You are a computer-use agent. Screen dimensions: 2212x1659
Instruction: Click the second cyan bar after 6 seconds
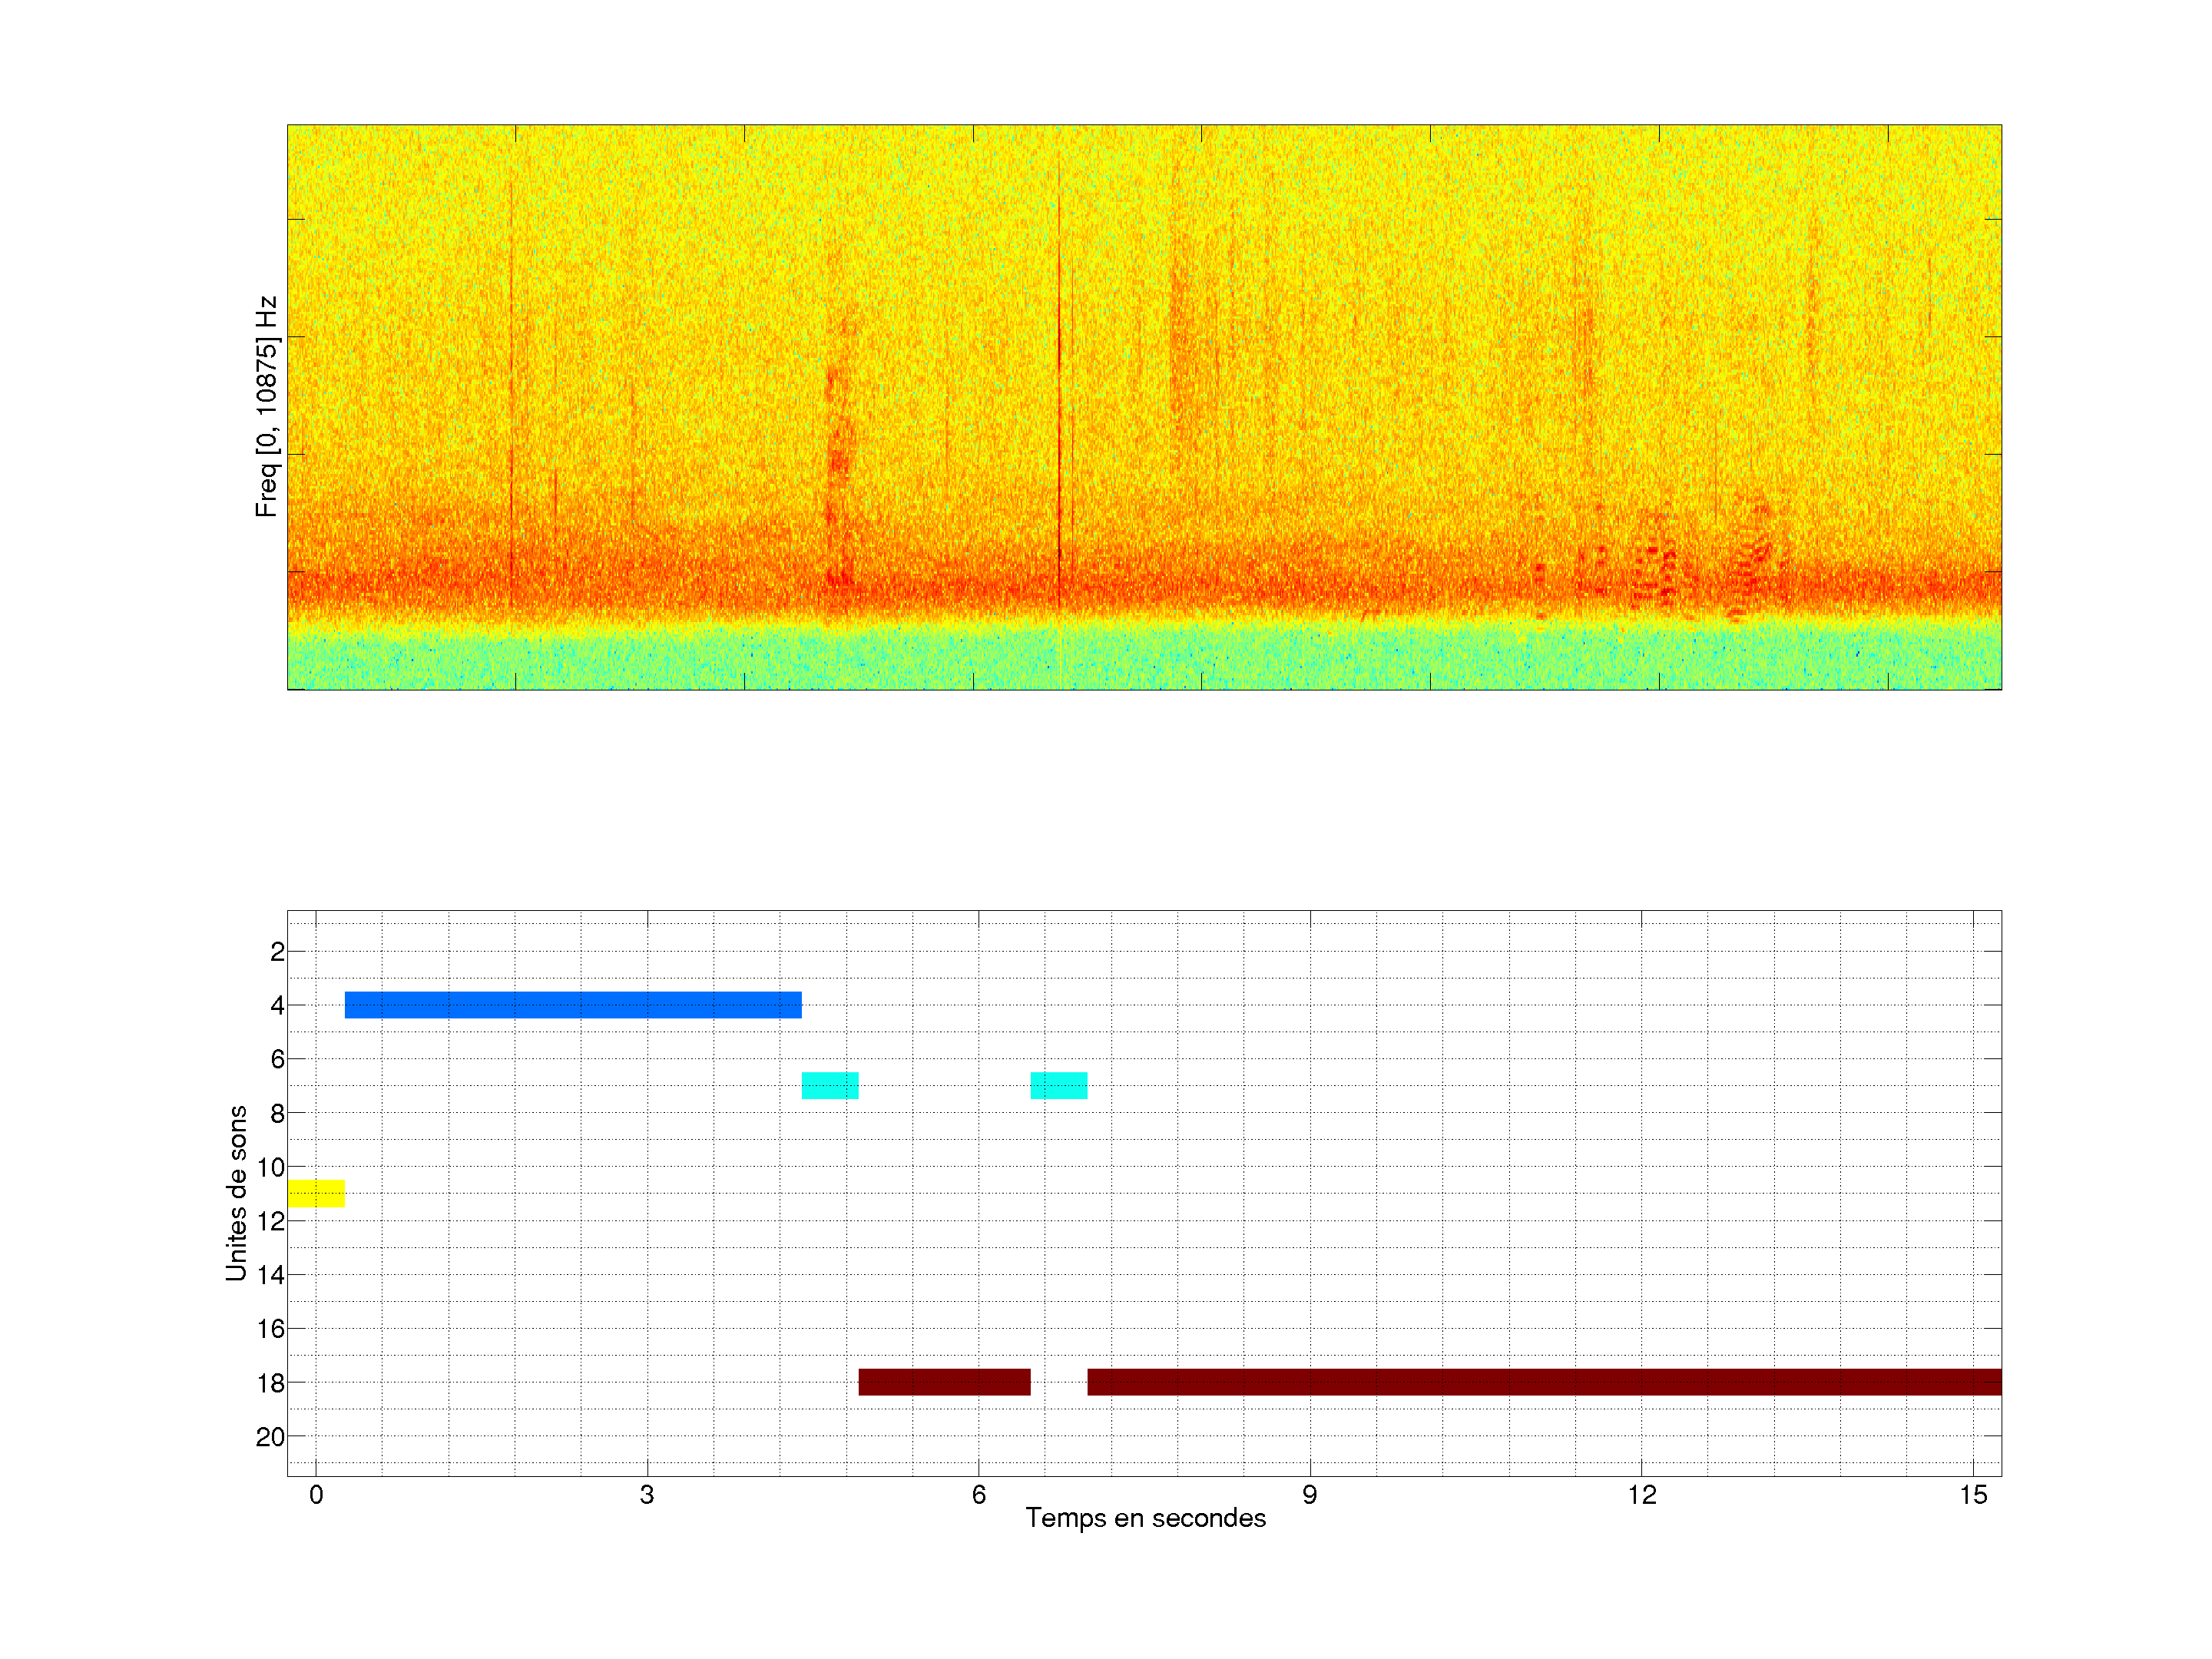(x=1059, y=1085)
